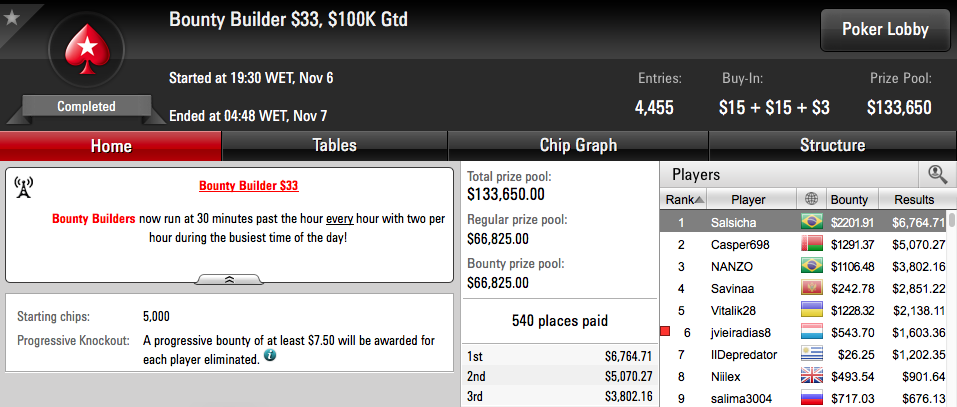Click the PokerStars red spade logo
957x407 pixels.
pos(86,49)
